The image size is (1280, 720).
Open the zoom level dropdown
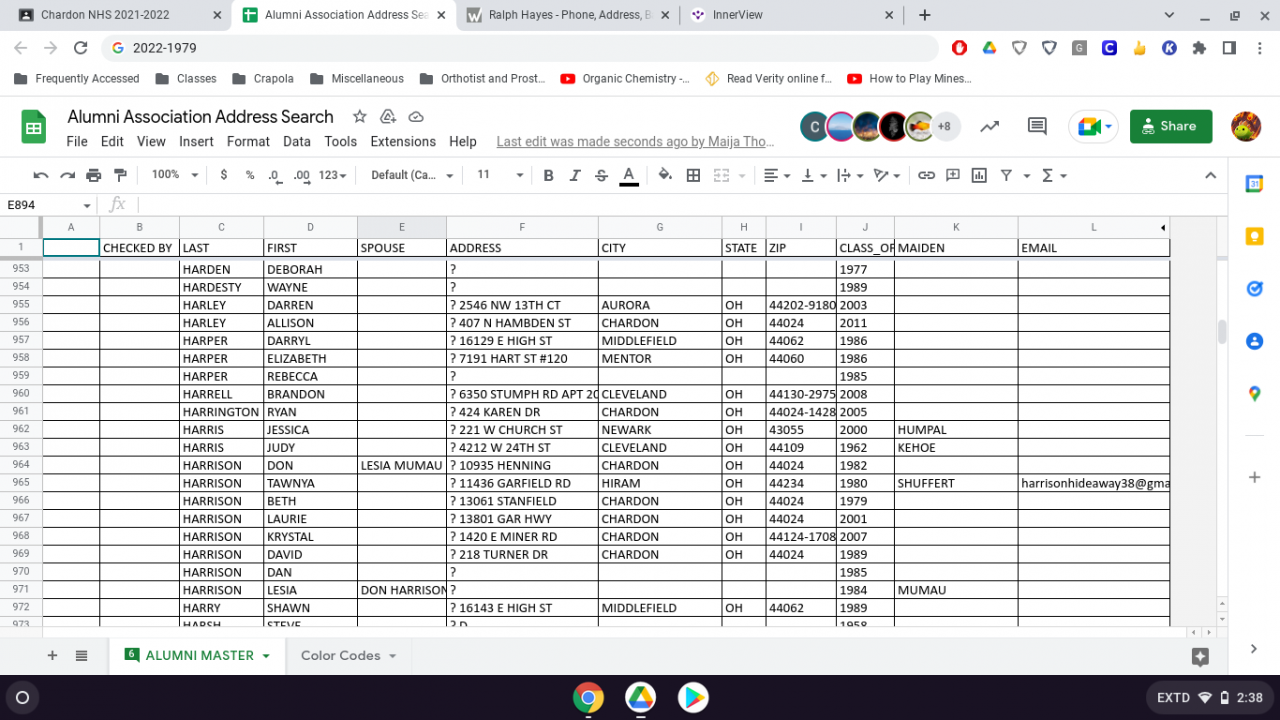tap(175, 175)
